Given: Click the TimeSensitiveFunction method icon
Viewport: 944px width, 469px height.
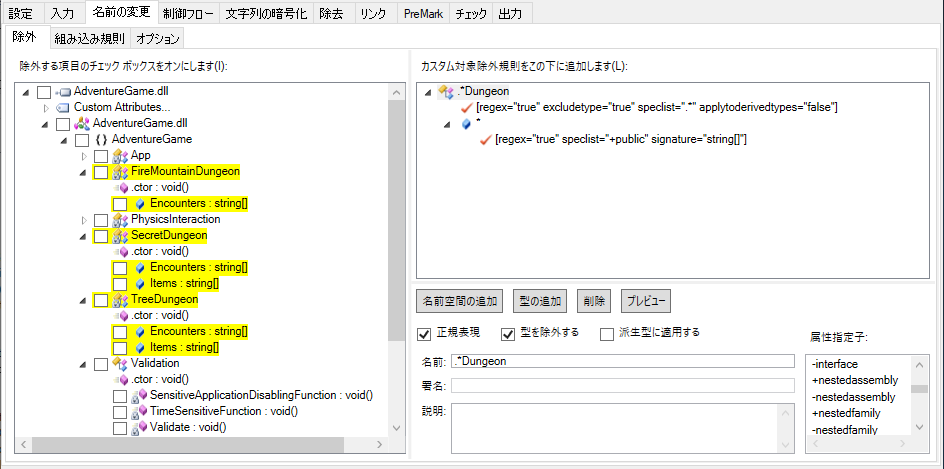Looking at the screenshot, I should click(x=139, y=411).
